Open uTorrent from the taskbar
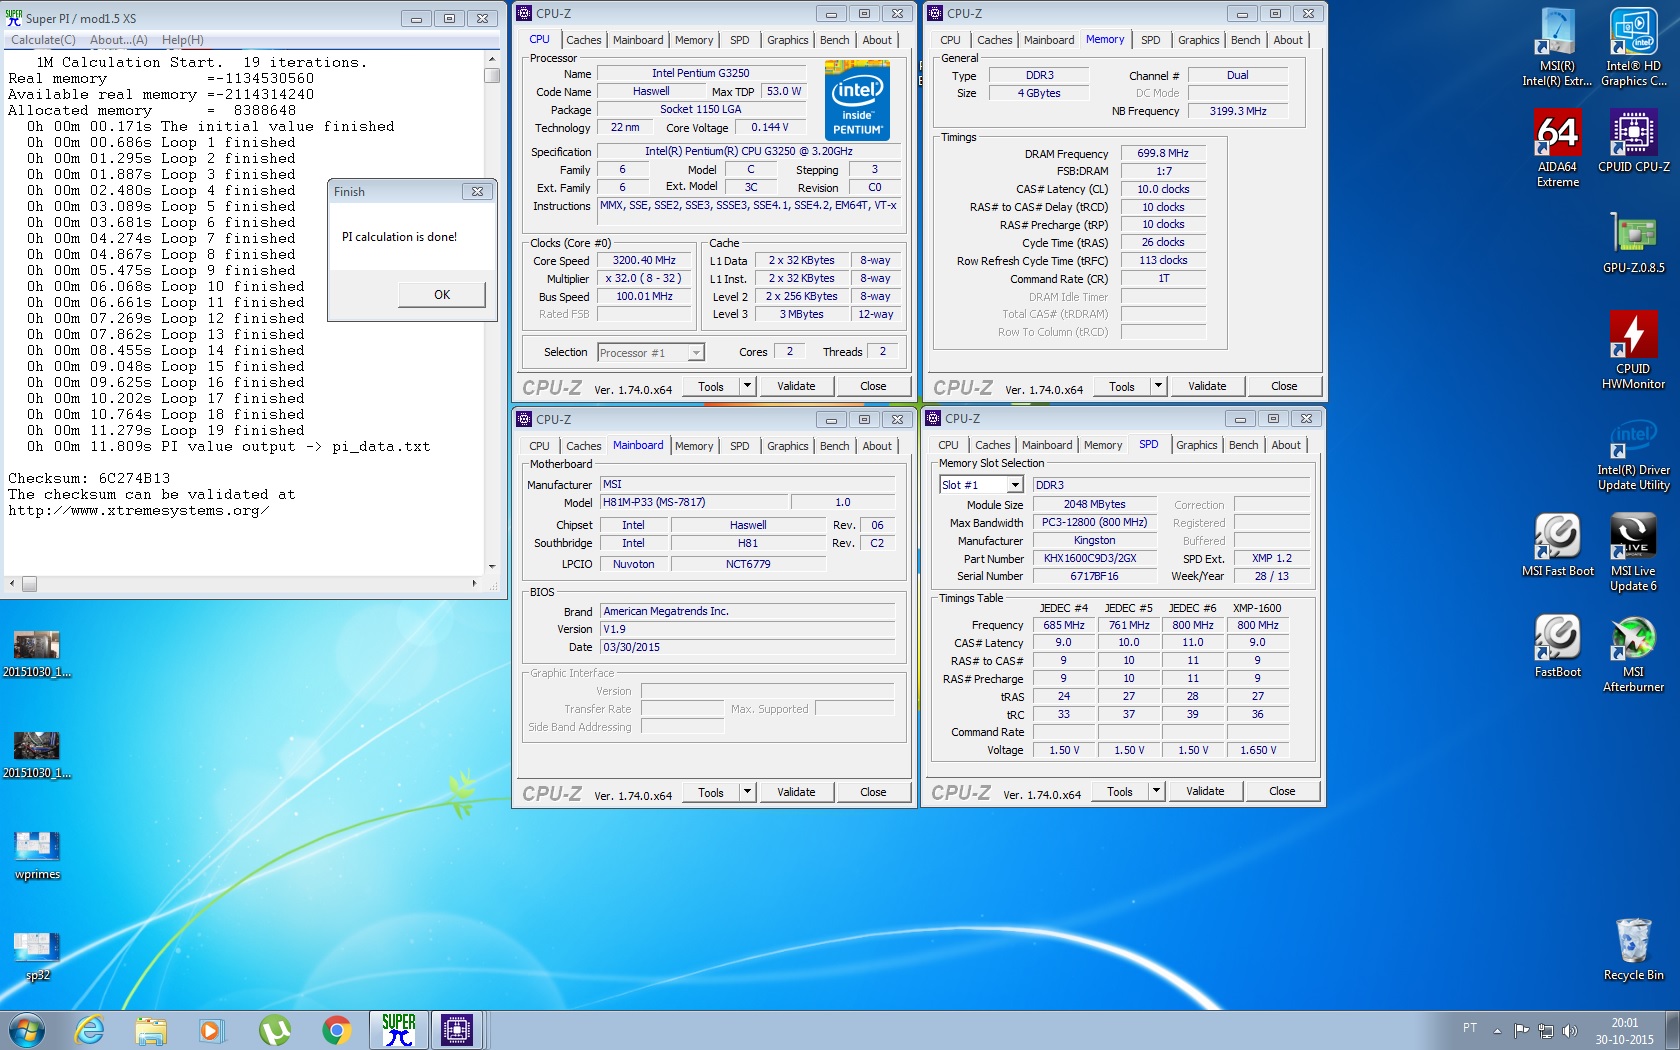This screenshot has height=1050, width=1680. tap(274, 1030)
